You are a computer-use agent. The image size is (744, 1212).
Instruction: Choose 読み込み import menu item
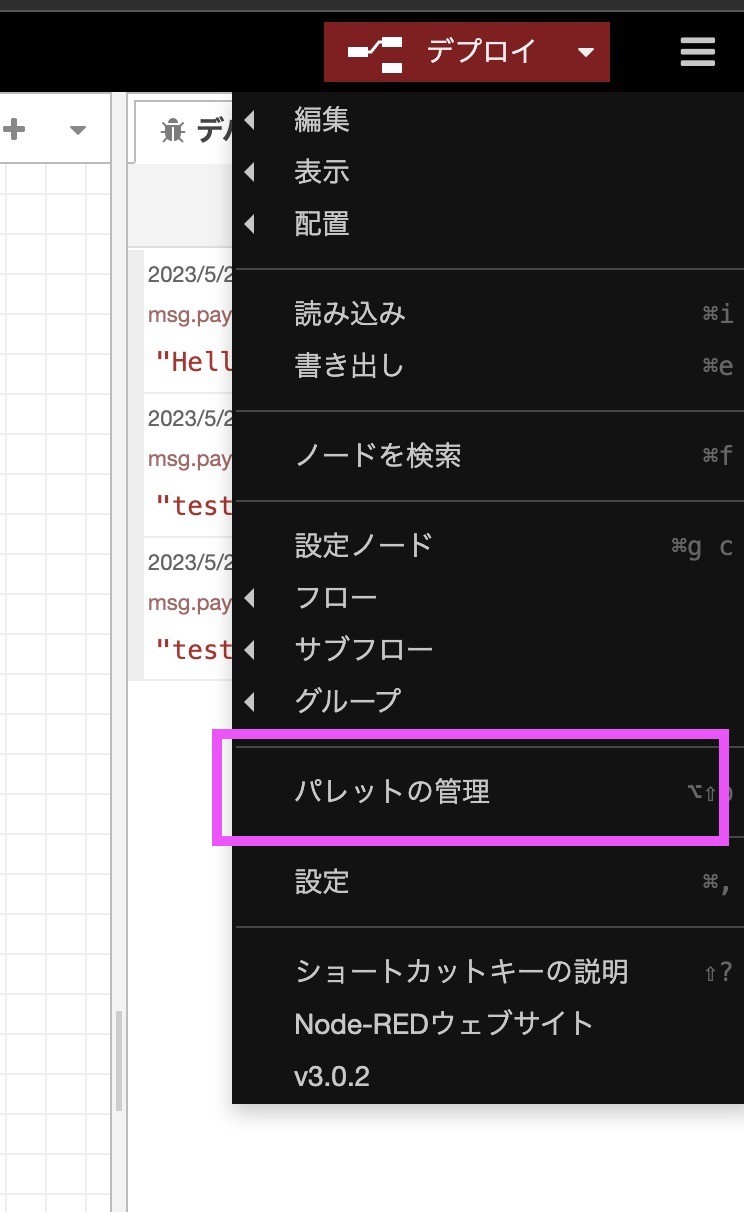tap(488, 314)
